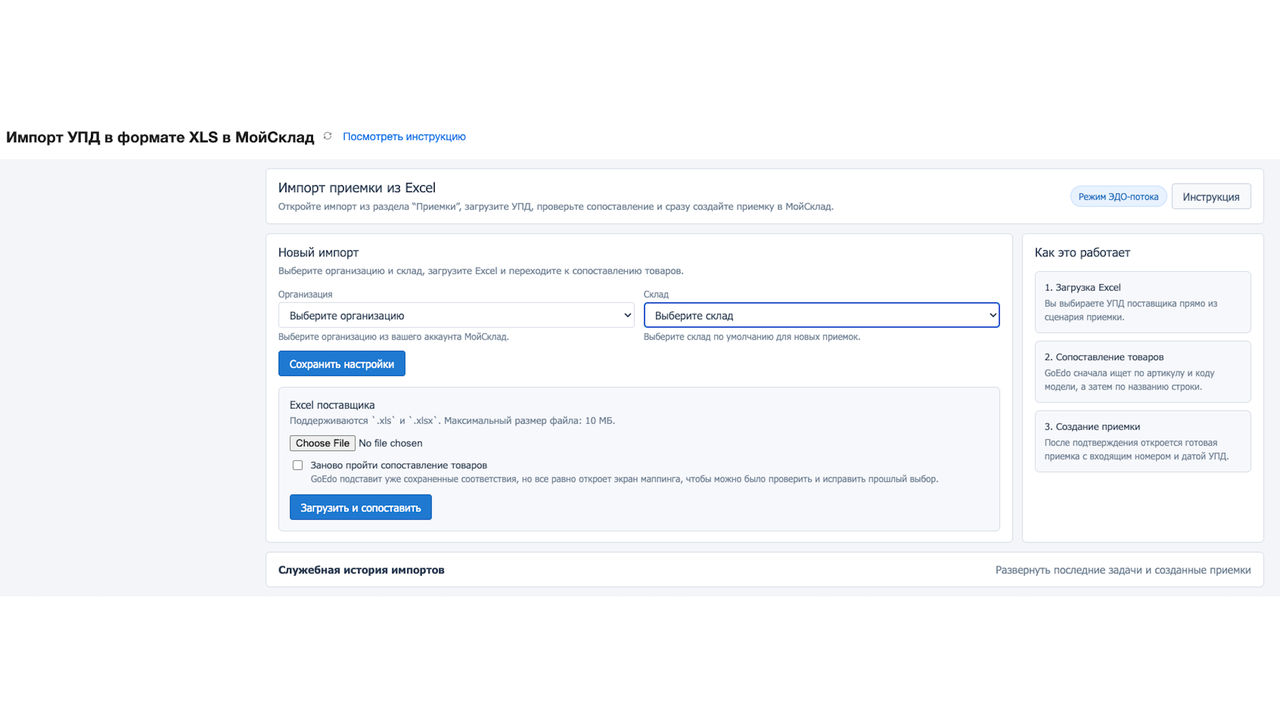Click Развернуть последние задачи и созданные приемки
This screenshot has height=720, width=1280.
pos(1122,570)
